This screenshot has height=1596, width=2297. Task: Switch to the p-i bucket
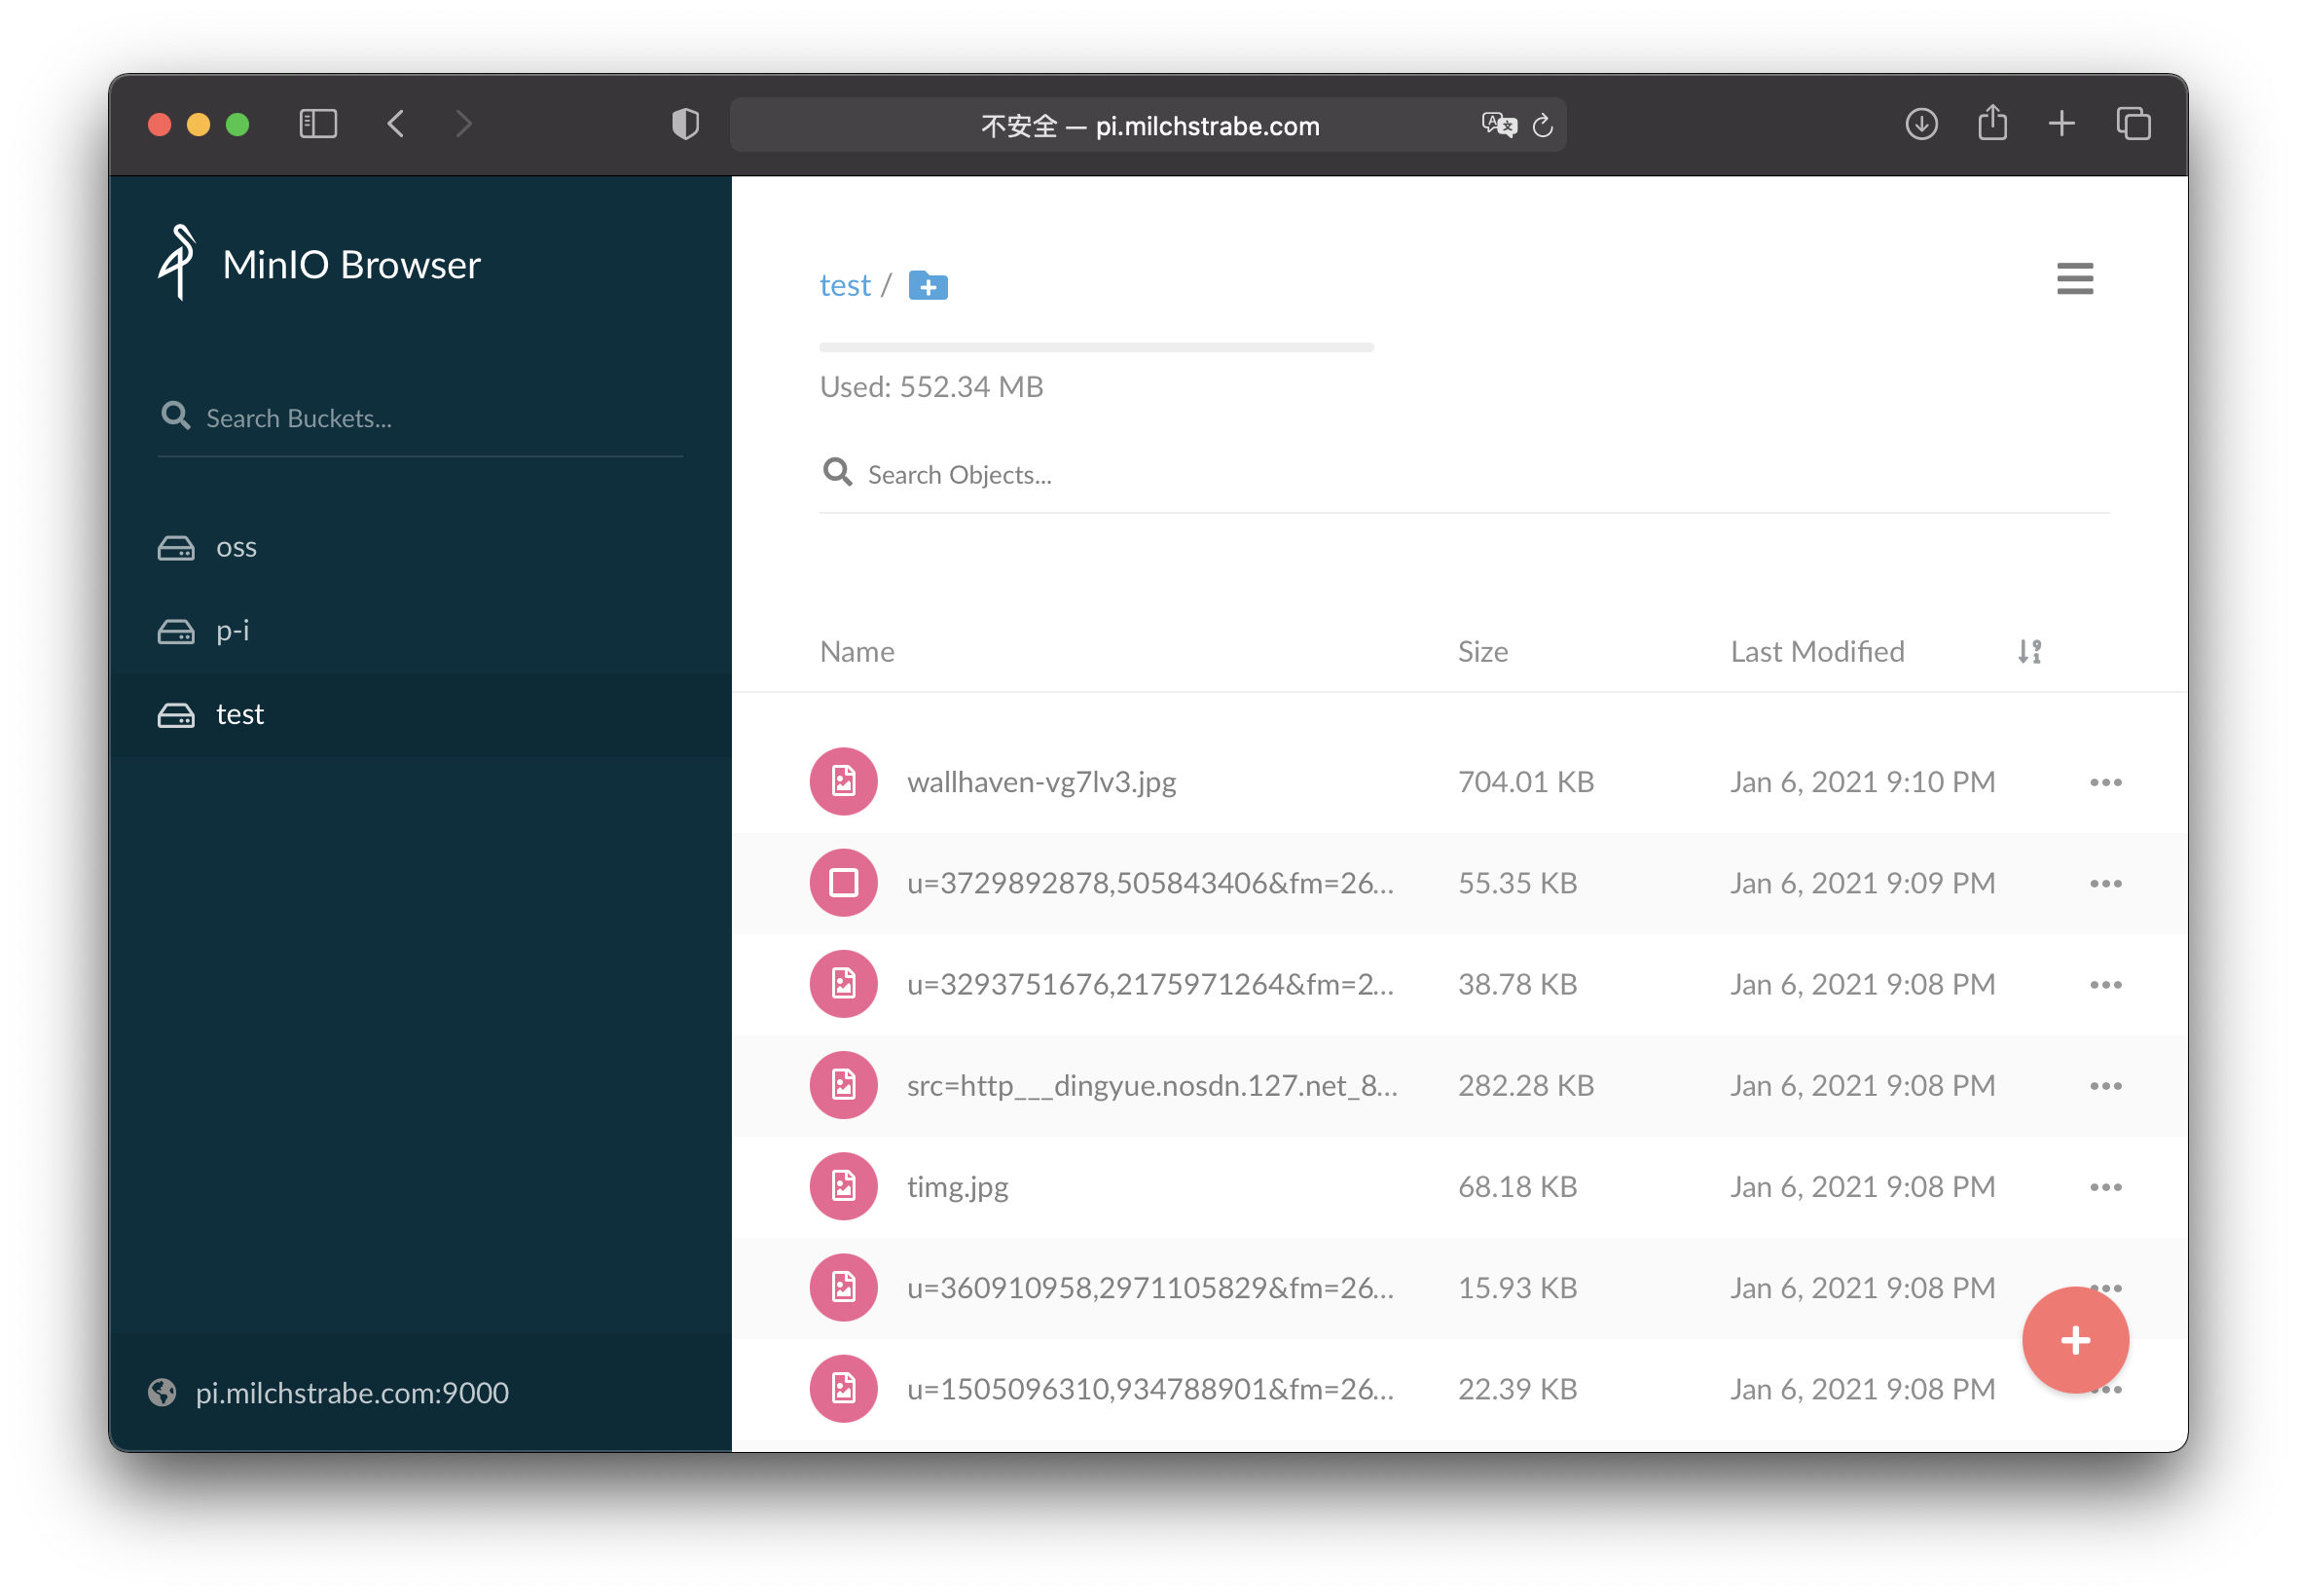[x=232, y=631]
